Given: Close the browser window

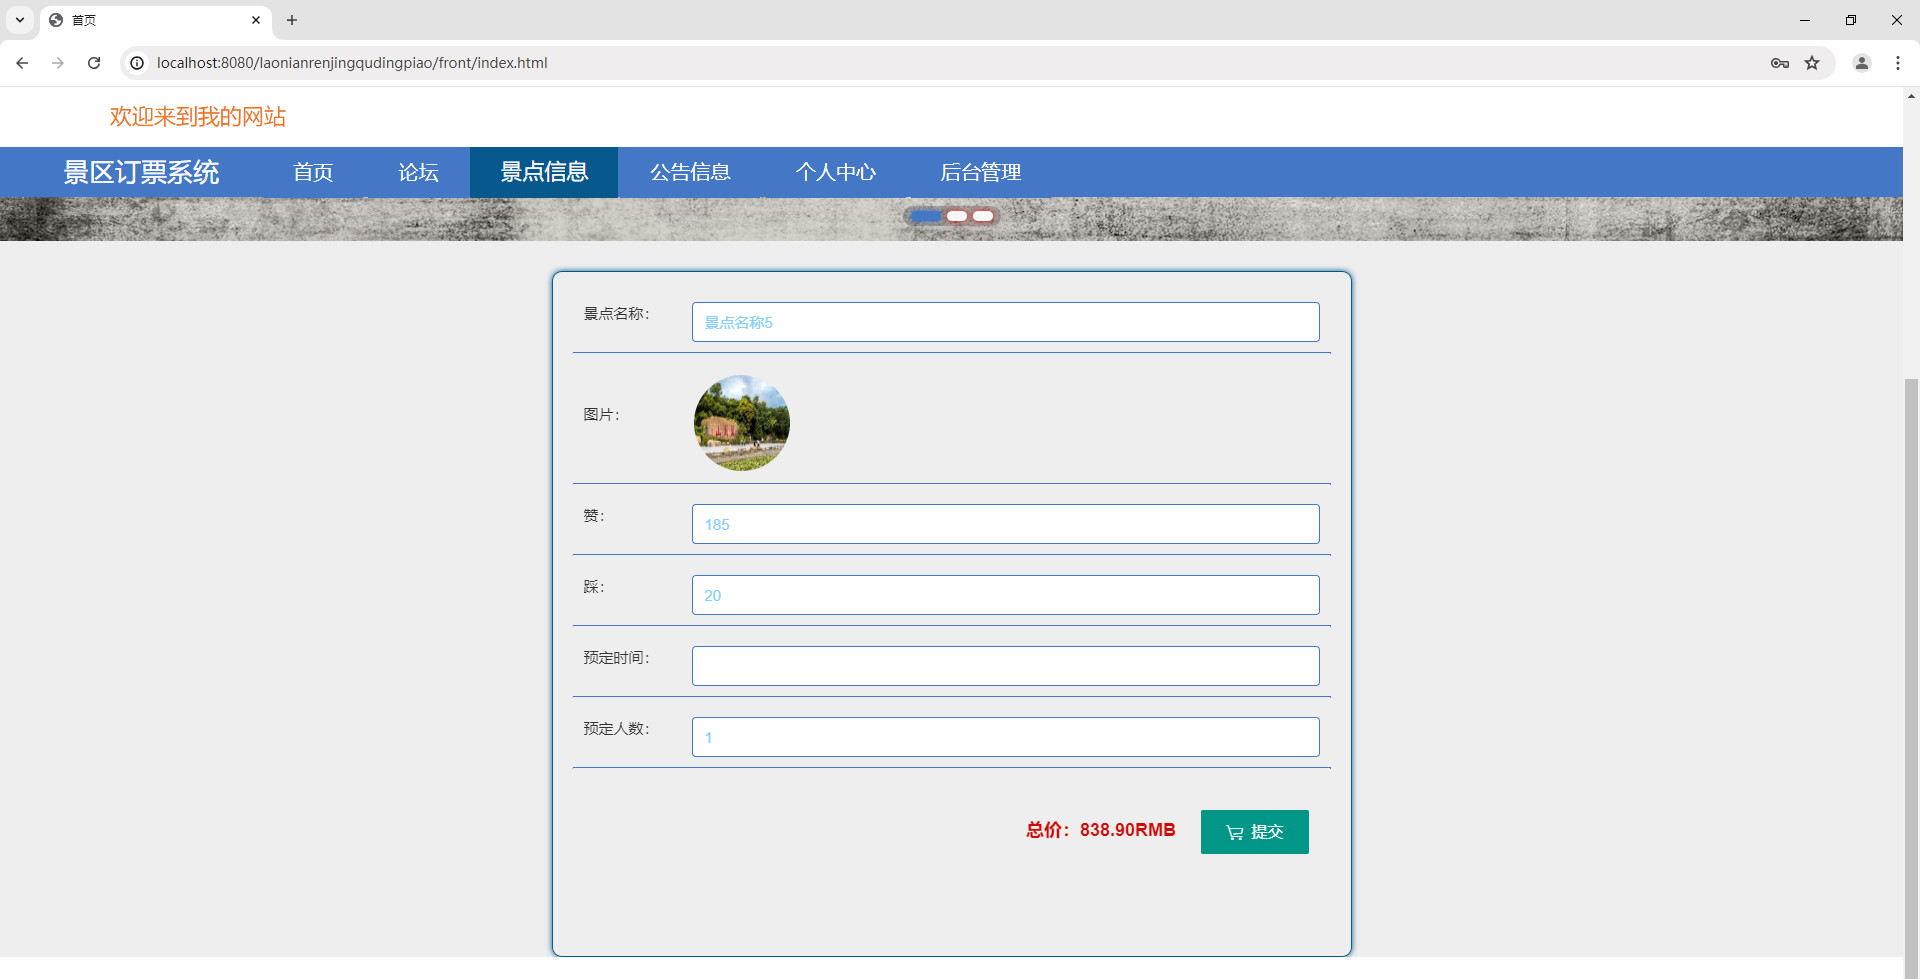Looking at the screenshot, I should click(x=1897, y=20).
